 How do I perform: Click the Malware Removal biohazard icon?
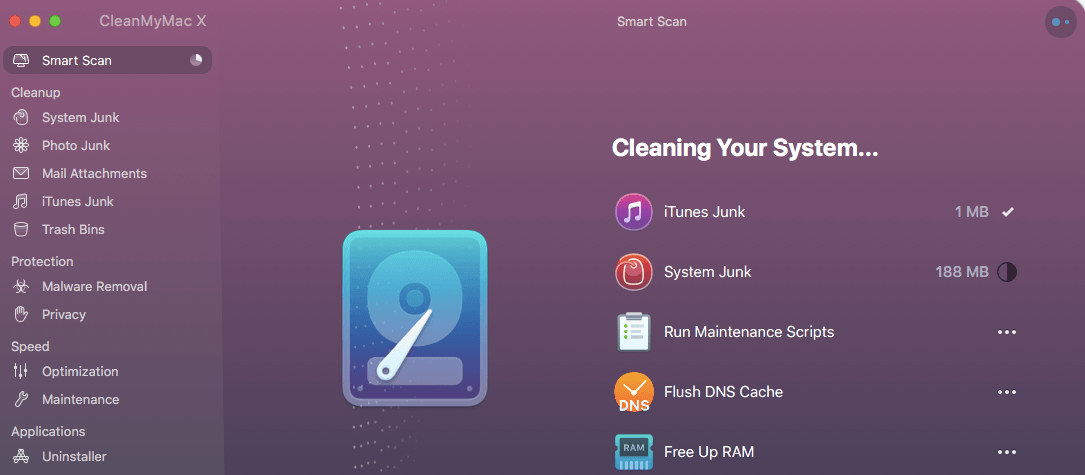pyautogui.click(x=21, y=286)
